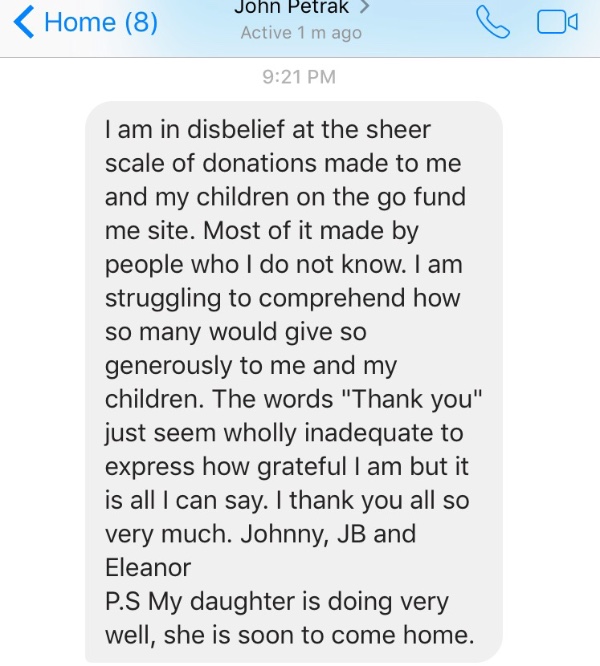Image resolution: width=600 pixels, height=666 pixels.
Task: Tap the 'Active 1 m ago' status
Action: pyautogui.click(x=301, y=33)
